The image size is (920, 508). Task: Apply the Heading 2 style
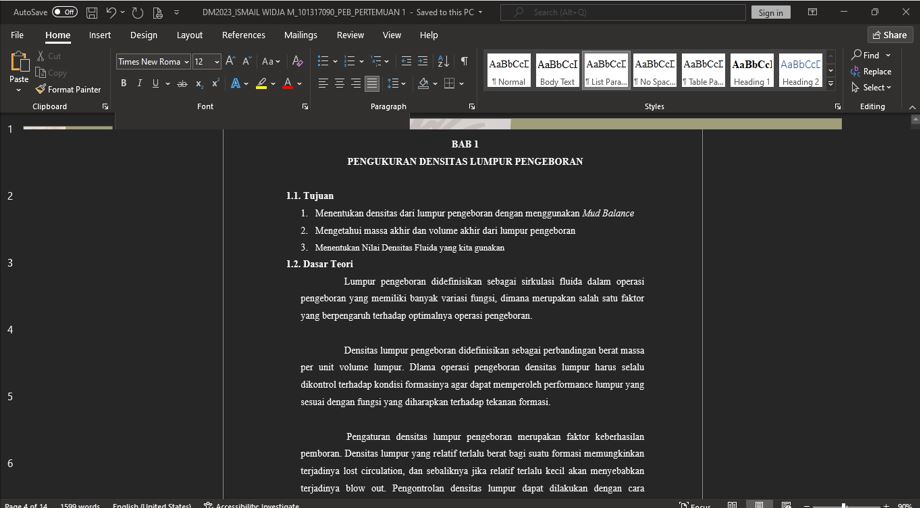801,70
